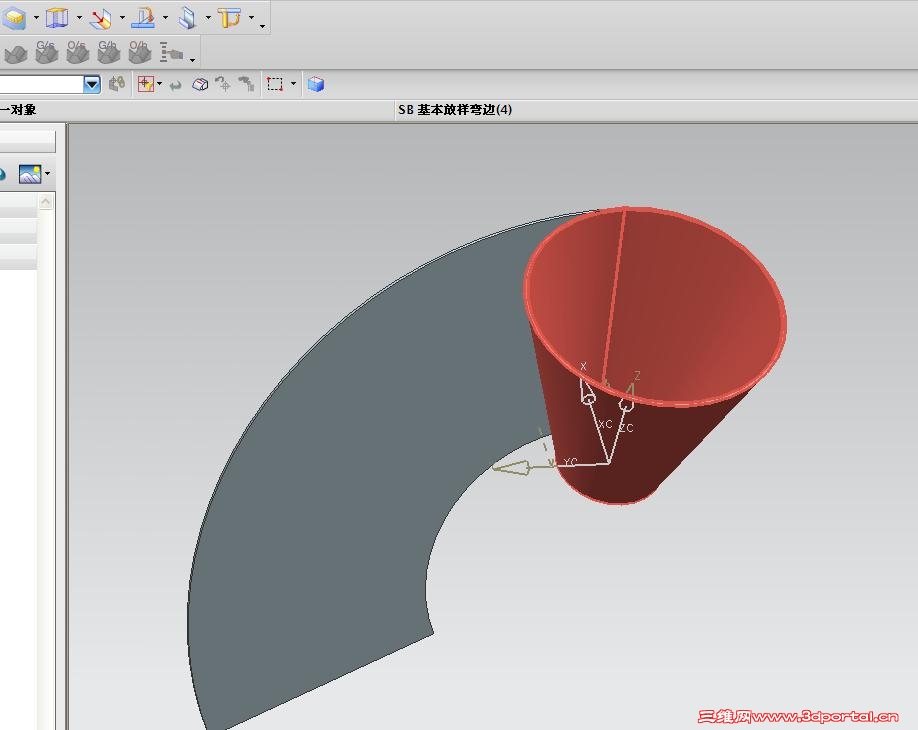Expand the bend tool dropdown arrow
Screen dimensions: 918x730
[x=165, y=18]
